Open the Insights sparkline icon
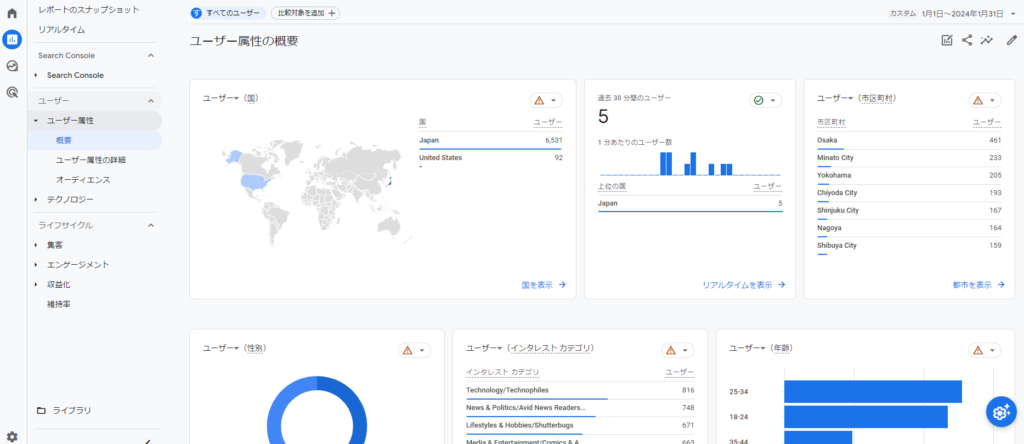The height and width of the screenshot is (444, 1024). tap(987, 40)
